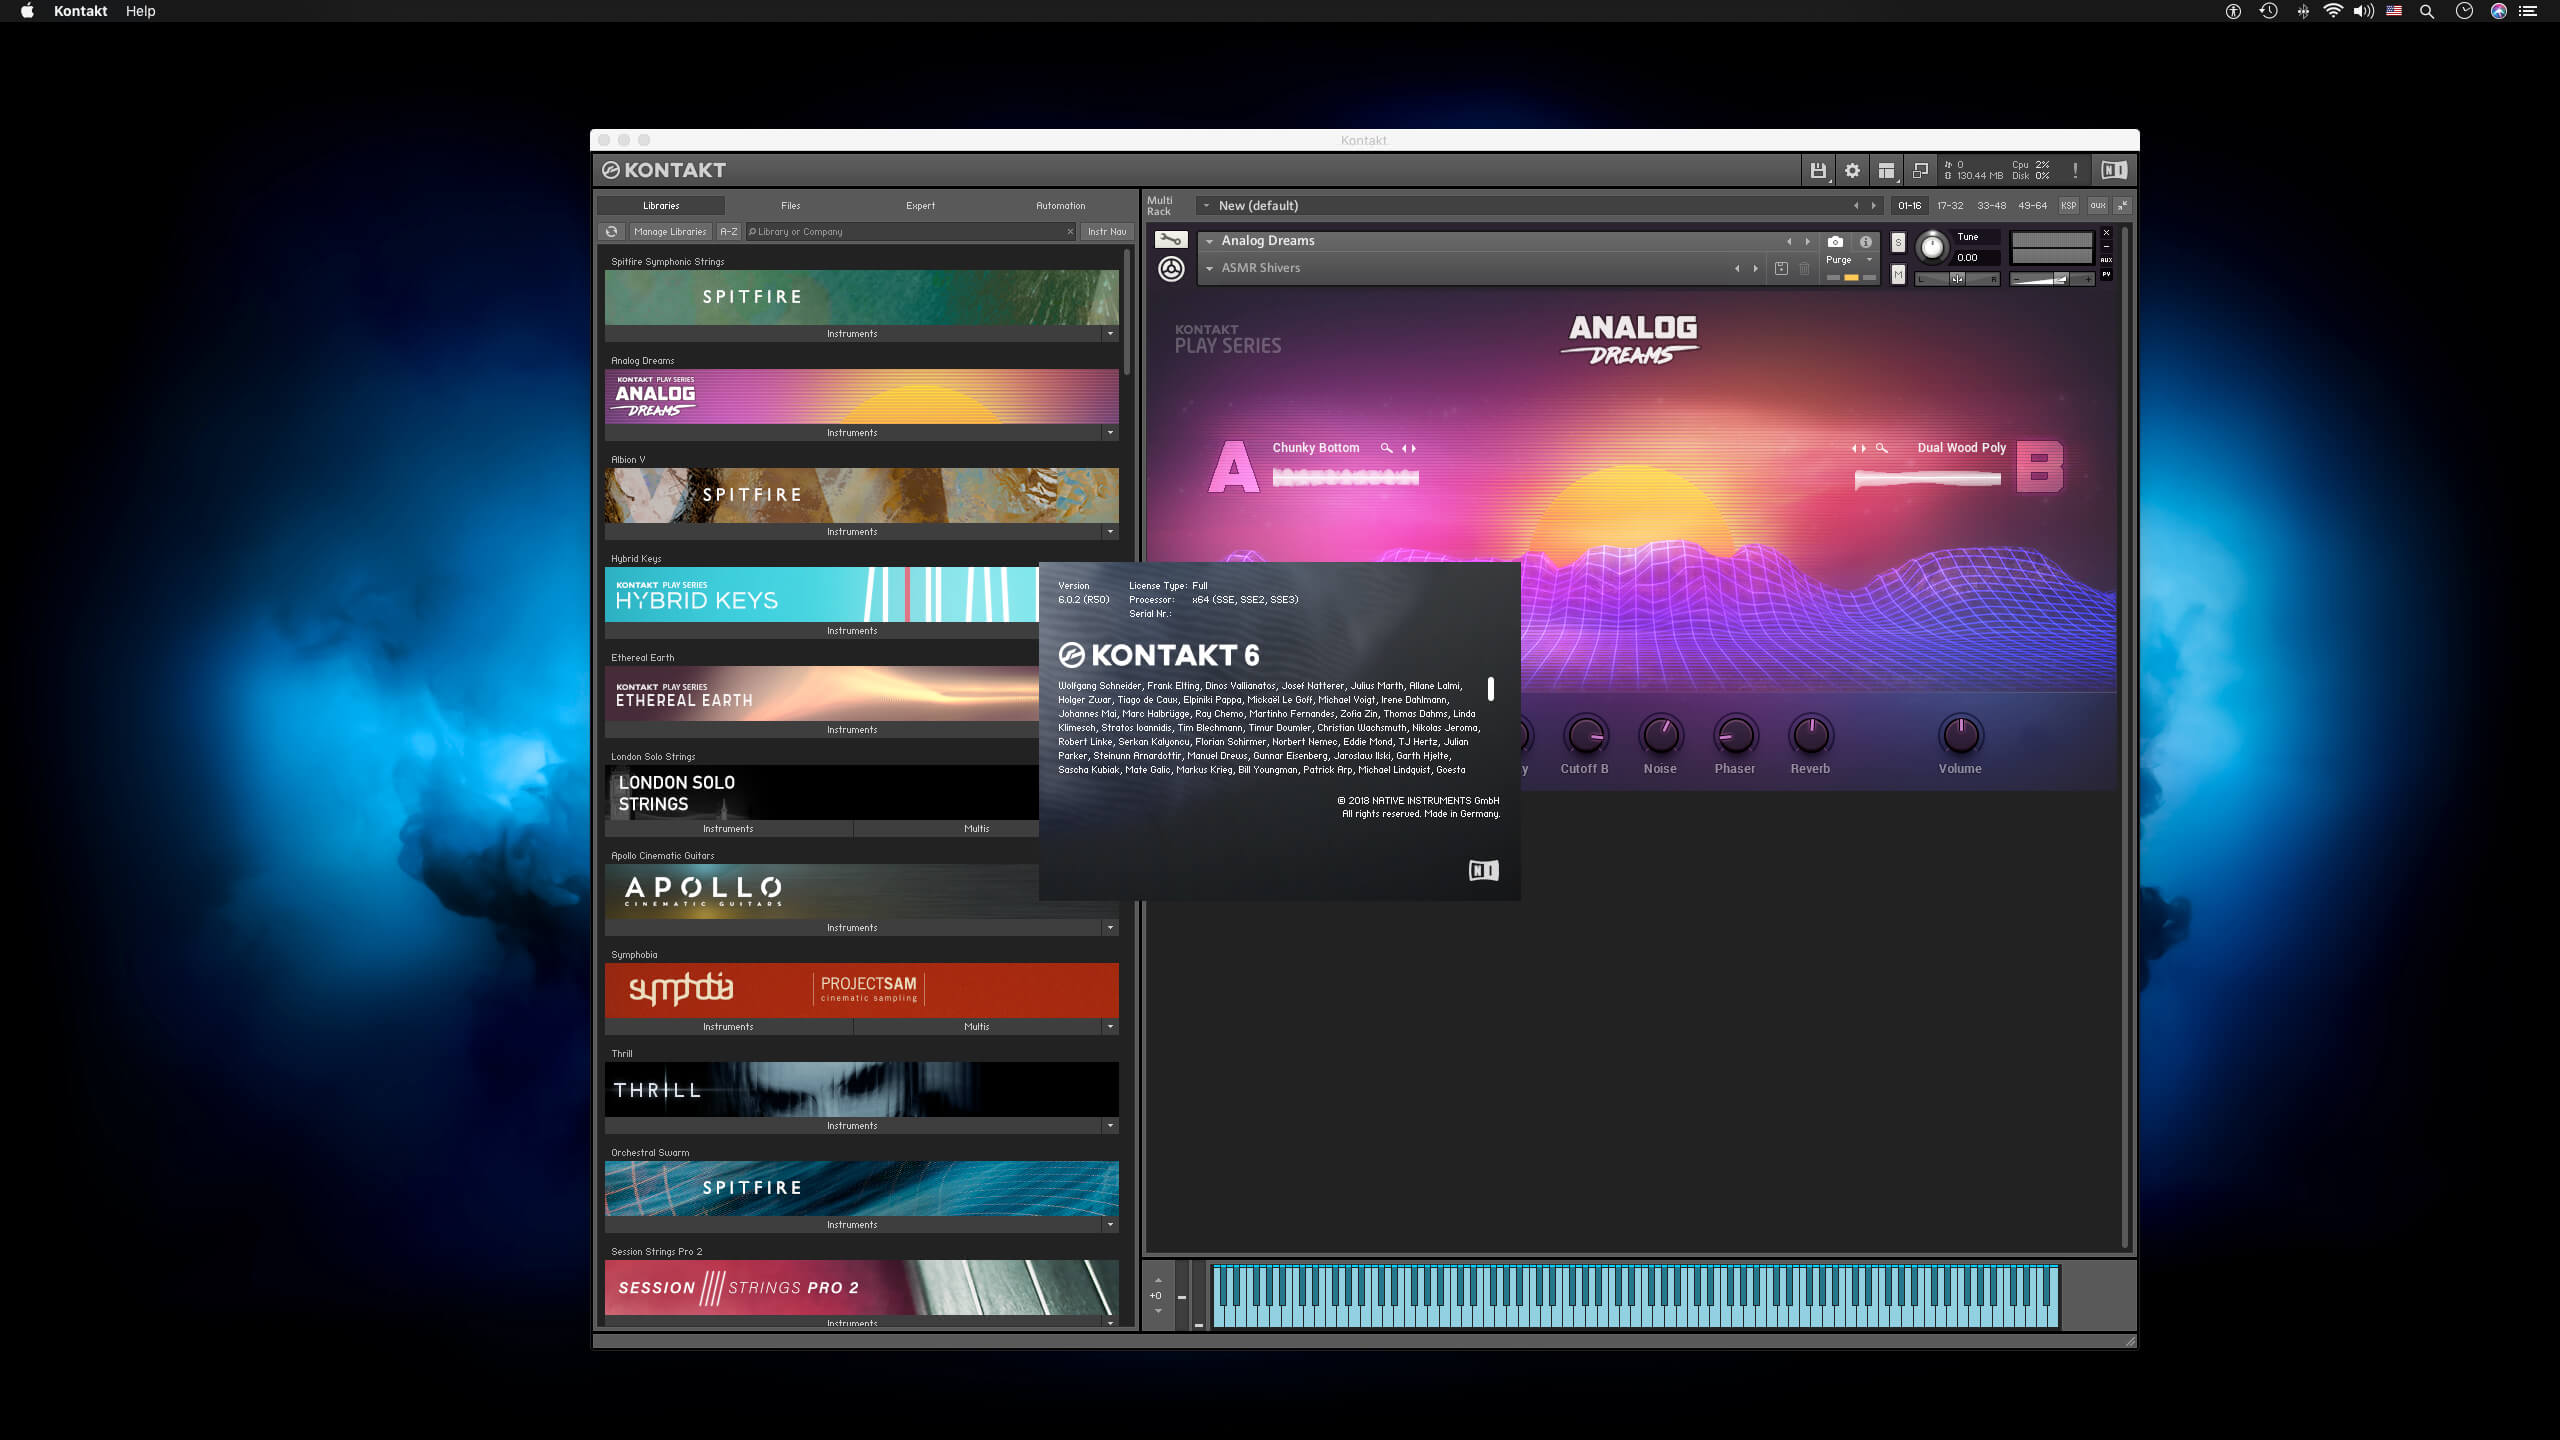Open the New (default) multi dropdown

pos(1206,206)
